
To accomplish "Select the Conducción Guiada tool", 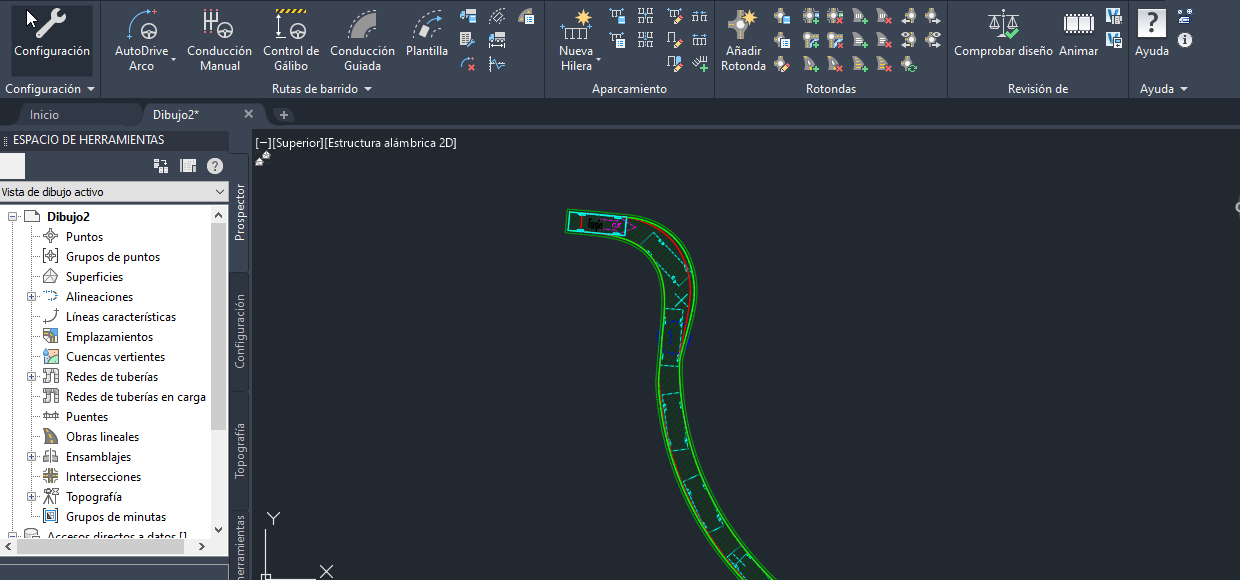I will click(x=362, y=40).
